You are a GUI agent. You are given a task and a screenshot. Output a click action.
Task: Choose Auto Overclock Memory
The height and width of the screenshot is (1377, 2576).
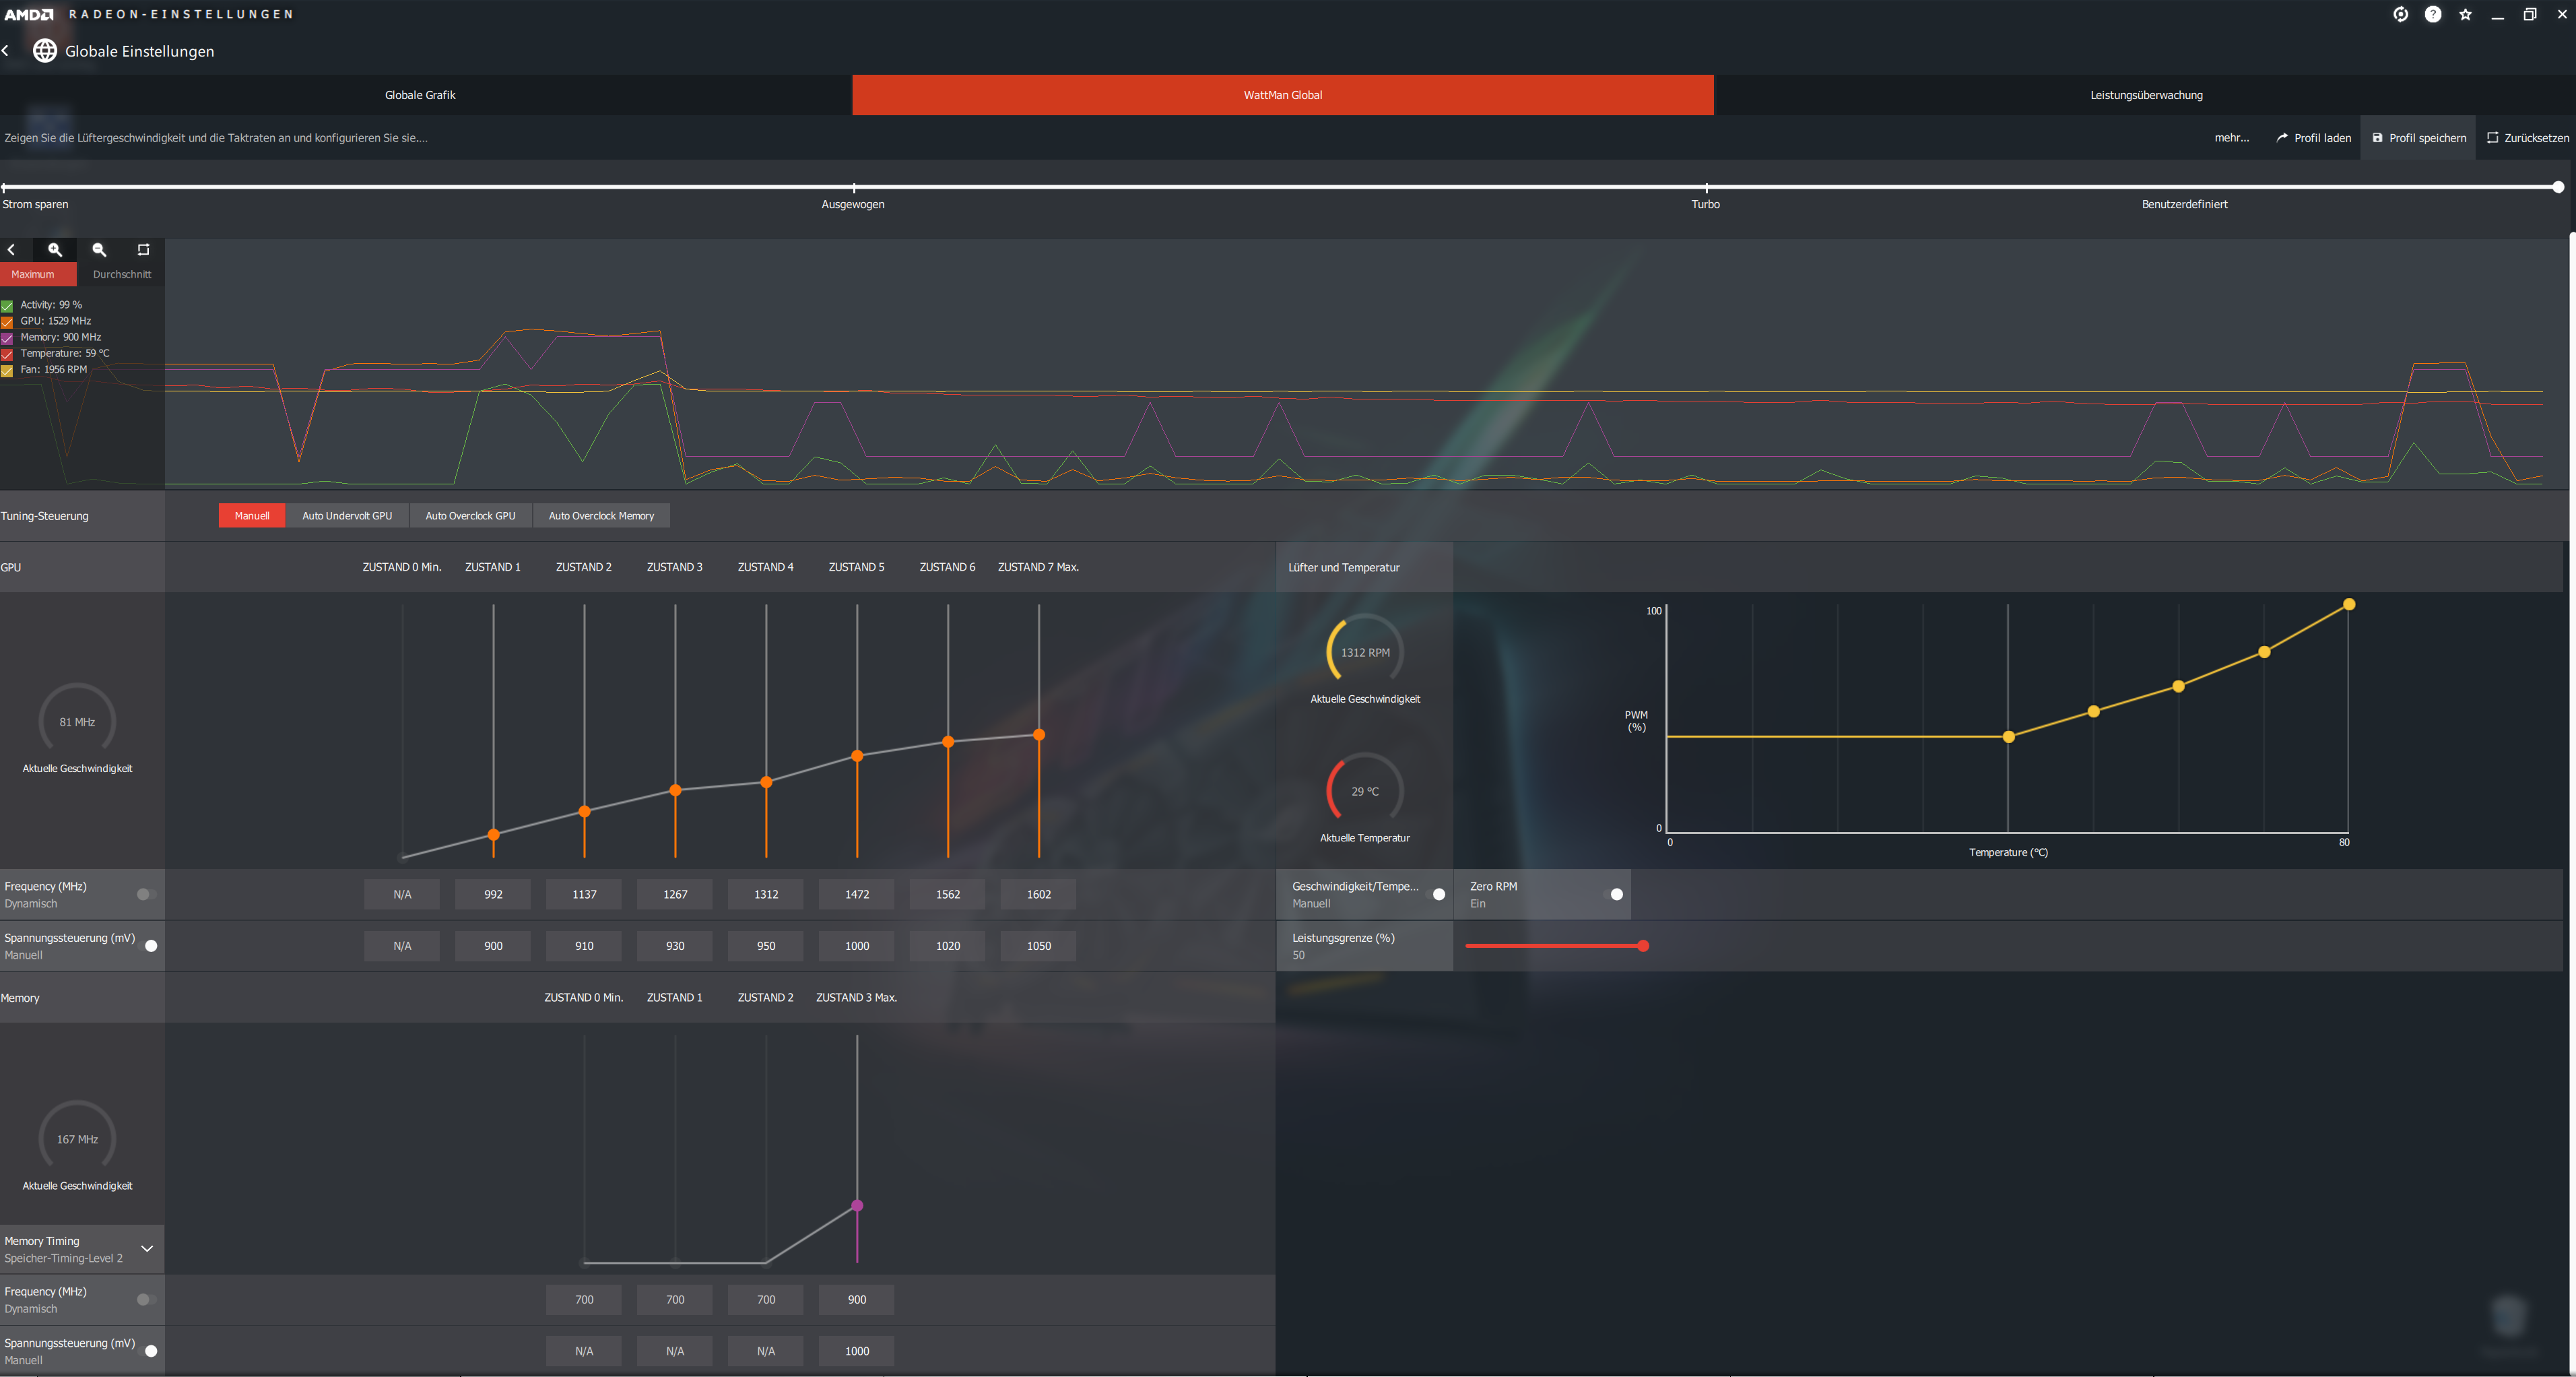tap(601, 516)
